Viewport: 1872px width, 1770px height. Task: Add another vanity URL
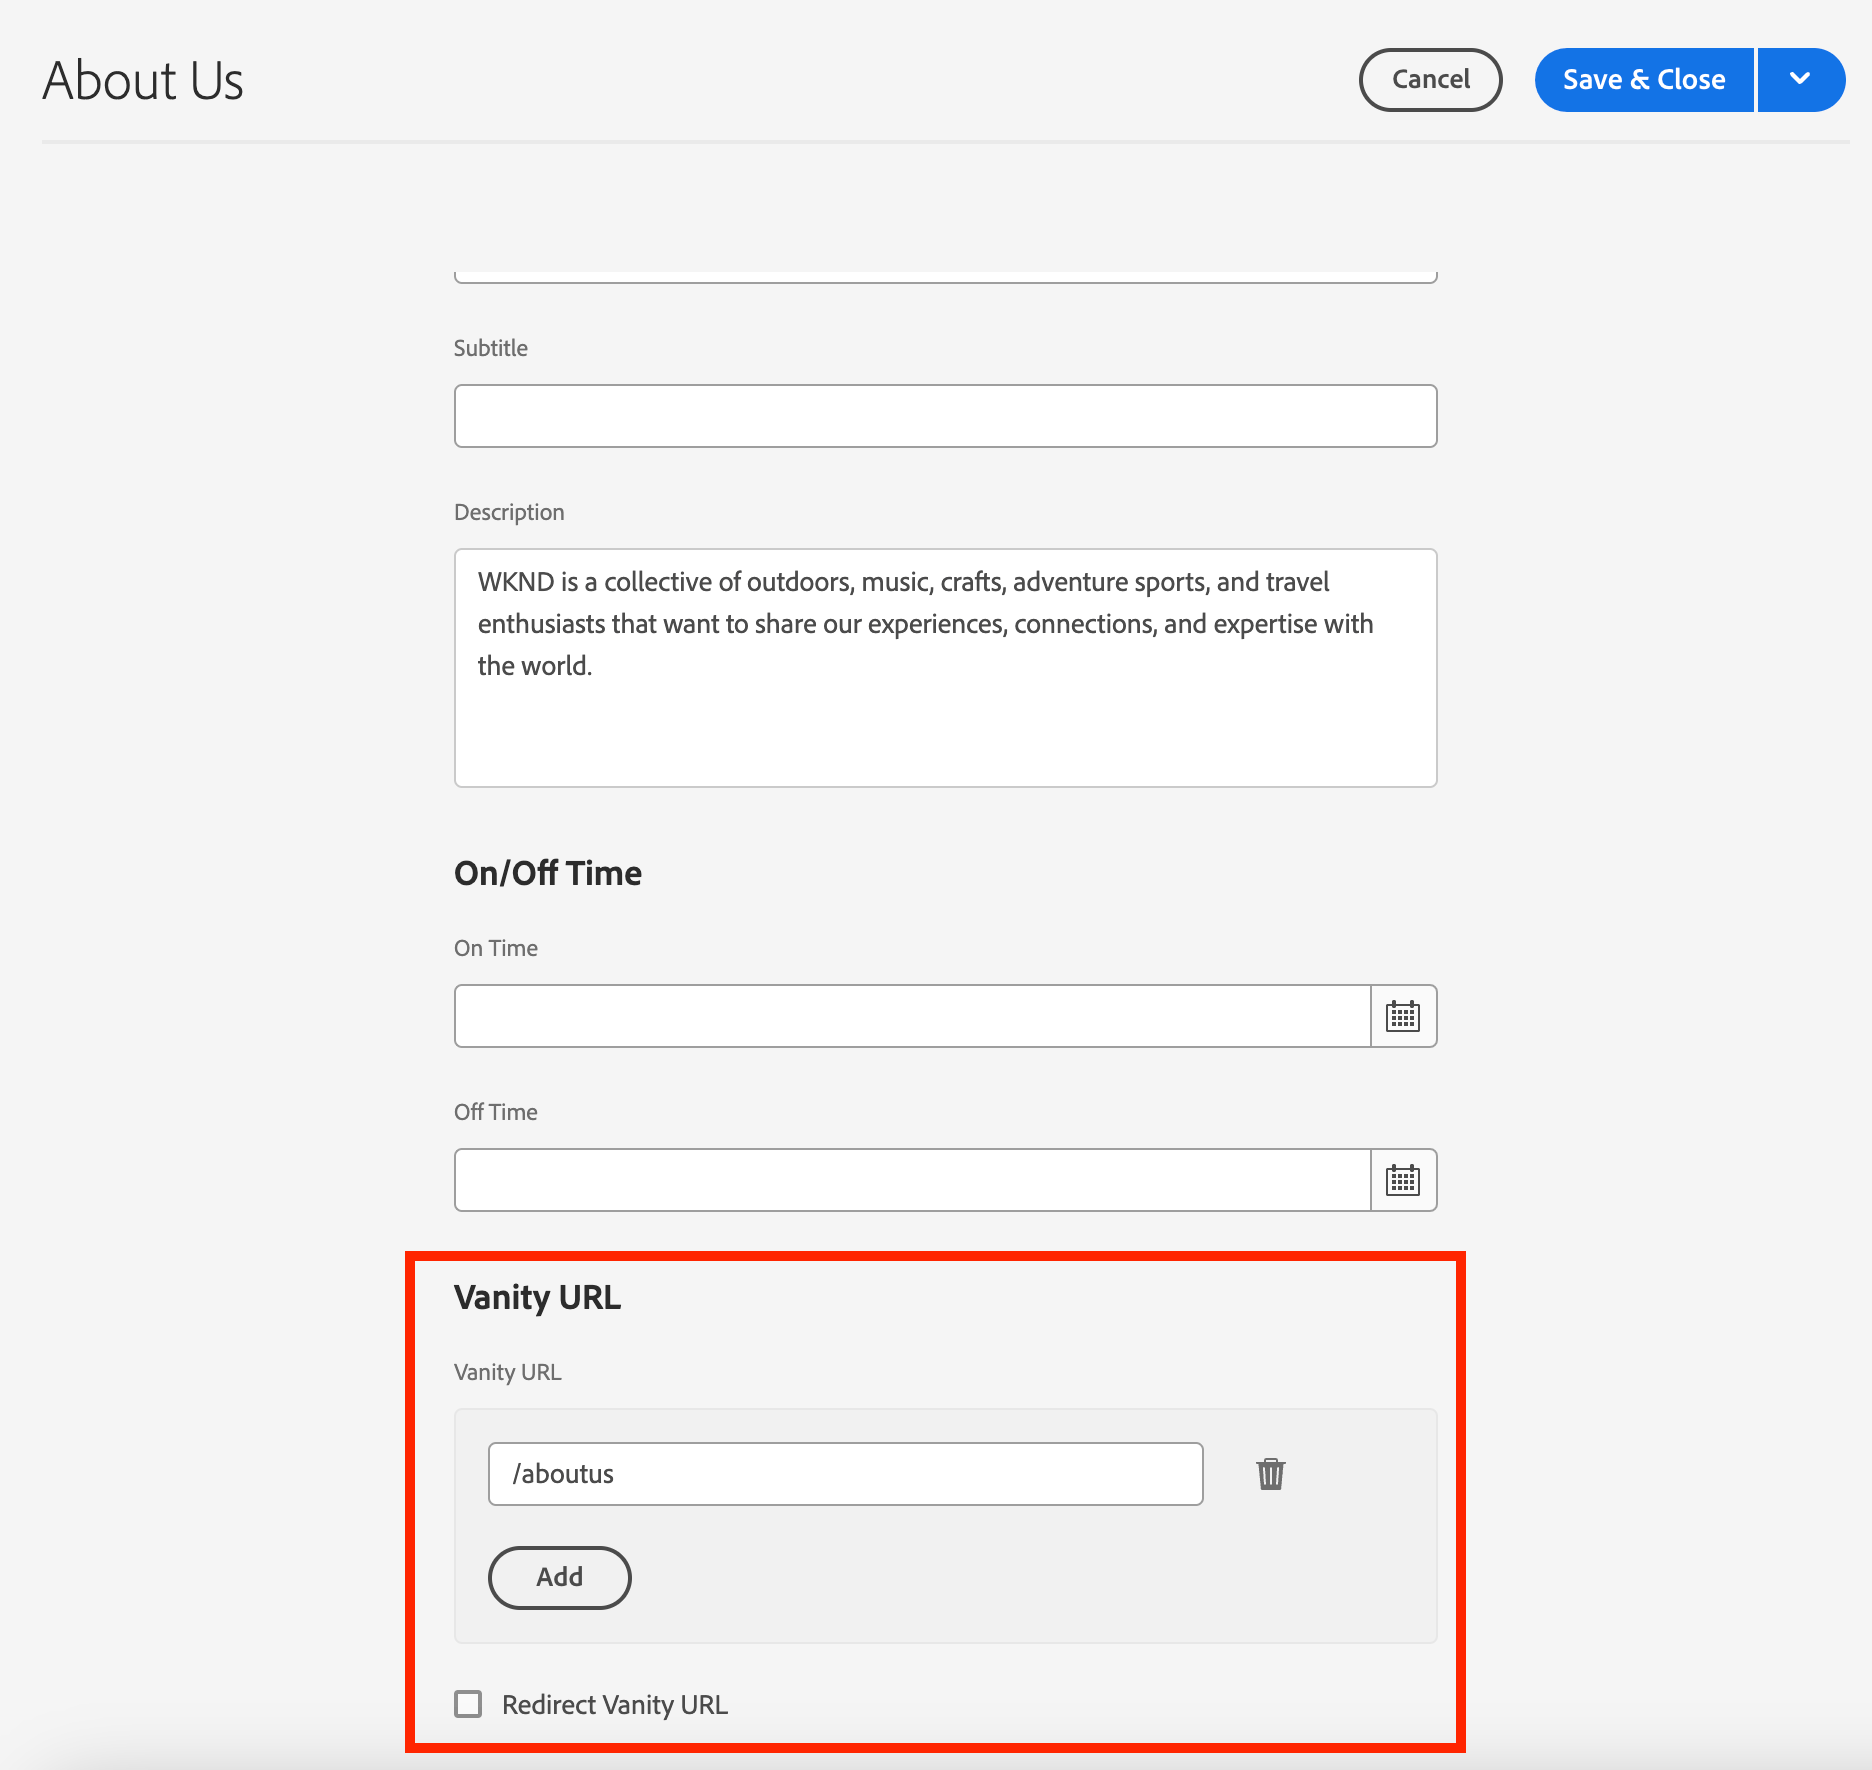pos(559,1577)
